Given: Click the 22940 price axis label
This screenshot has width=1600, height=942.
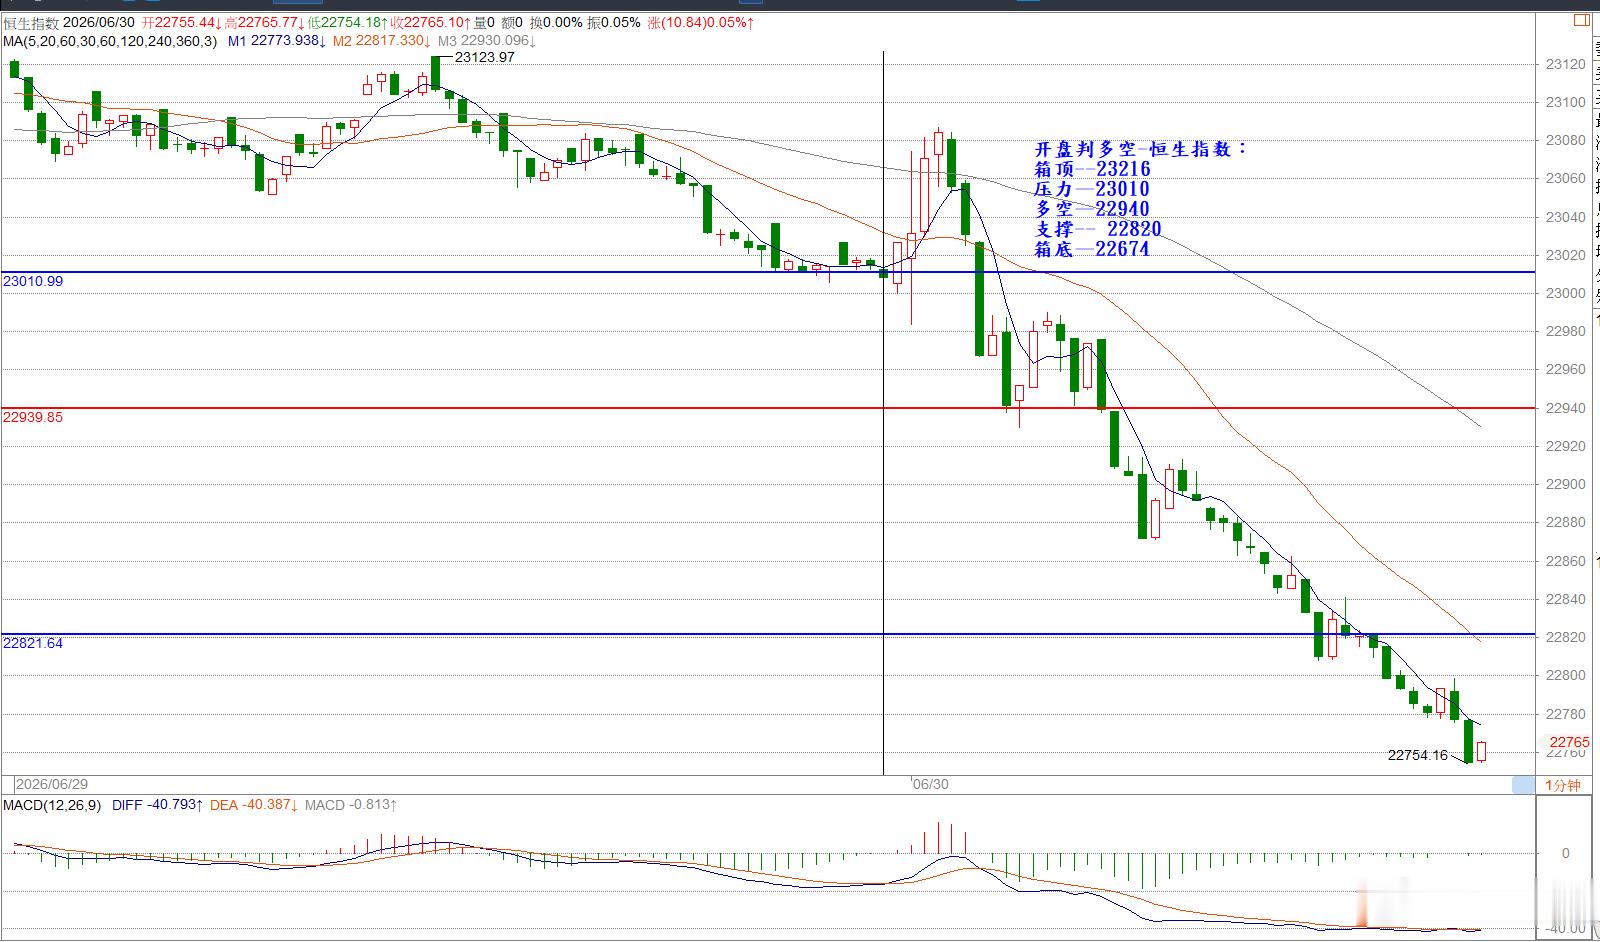Looking at the screenshot, I should 1565,408.
